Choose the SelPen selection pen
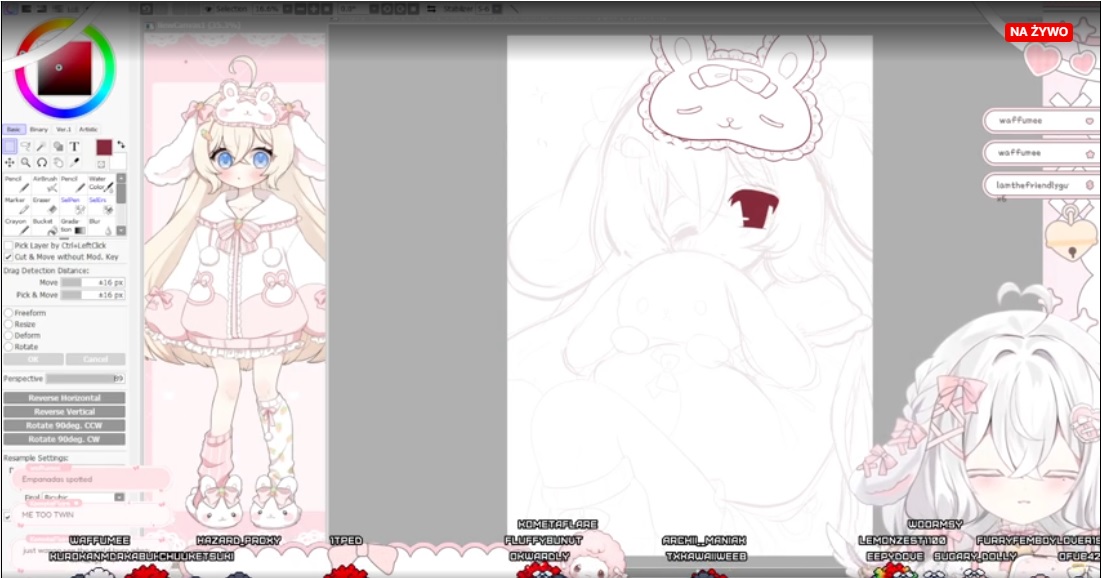The width and height of the screenshot is (1101, 578). click(x=72, y=205)
